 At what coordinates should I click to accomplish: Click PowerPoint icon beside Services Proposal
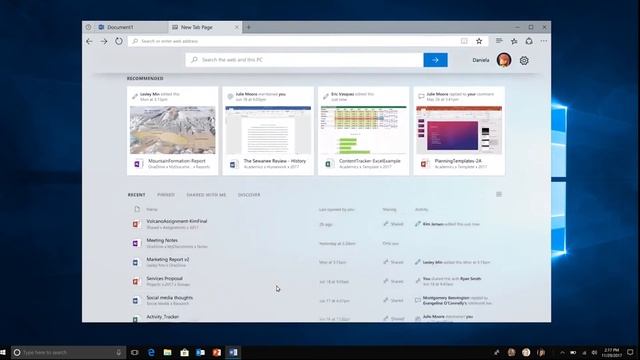(x=136, y=282)
